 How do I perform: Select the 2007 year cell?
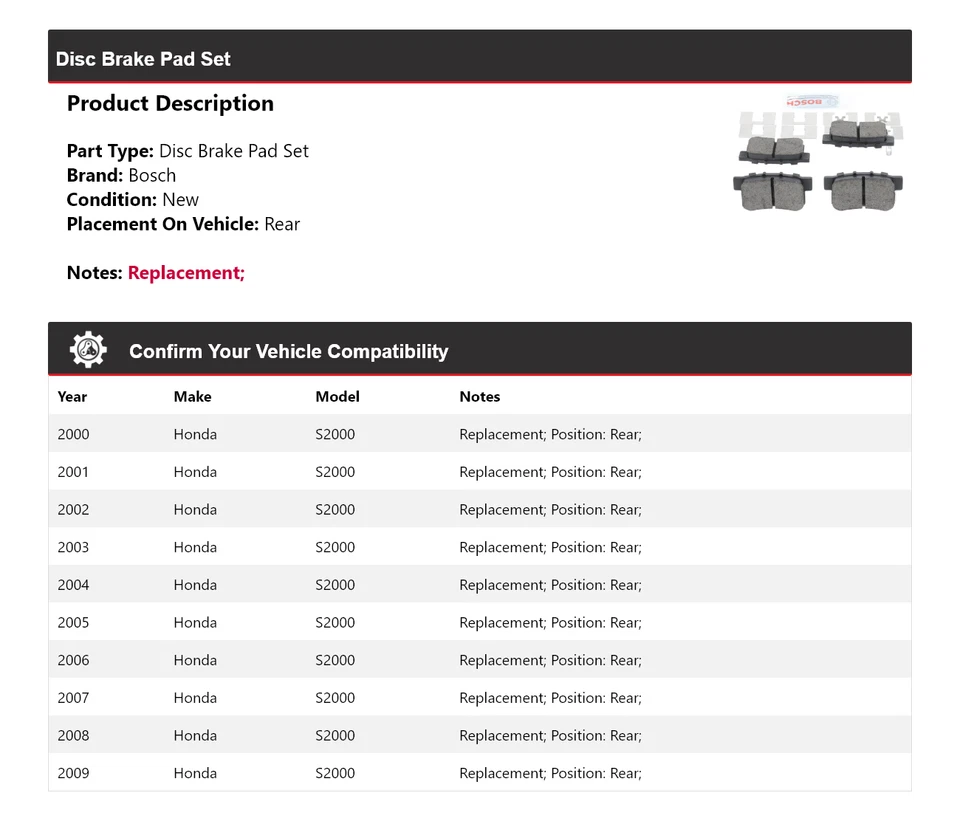(x=73, y=698)
